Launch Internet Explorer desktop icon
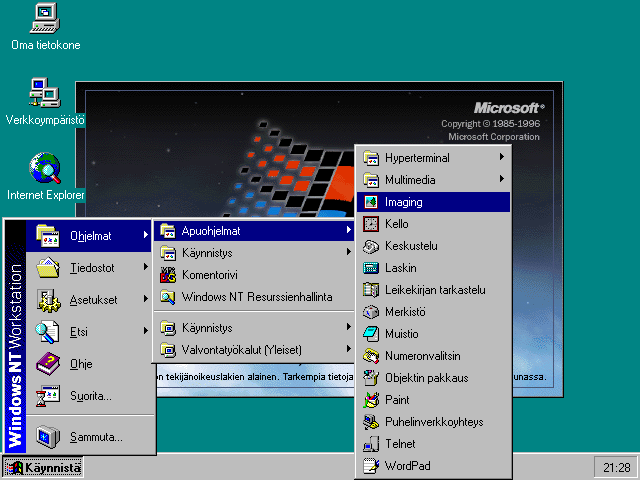Viewport: 640px width, 480px height. tap(45, 168)
